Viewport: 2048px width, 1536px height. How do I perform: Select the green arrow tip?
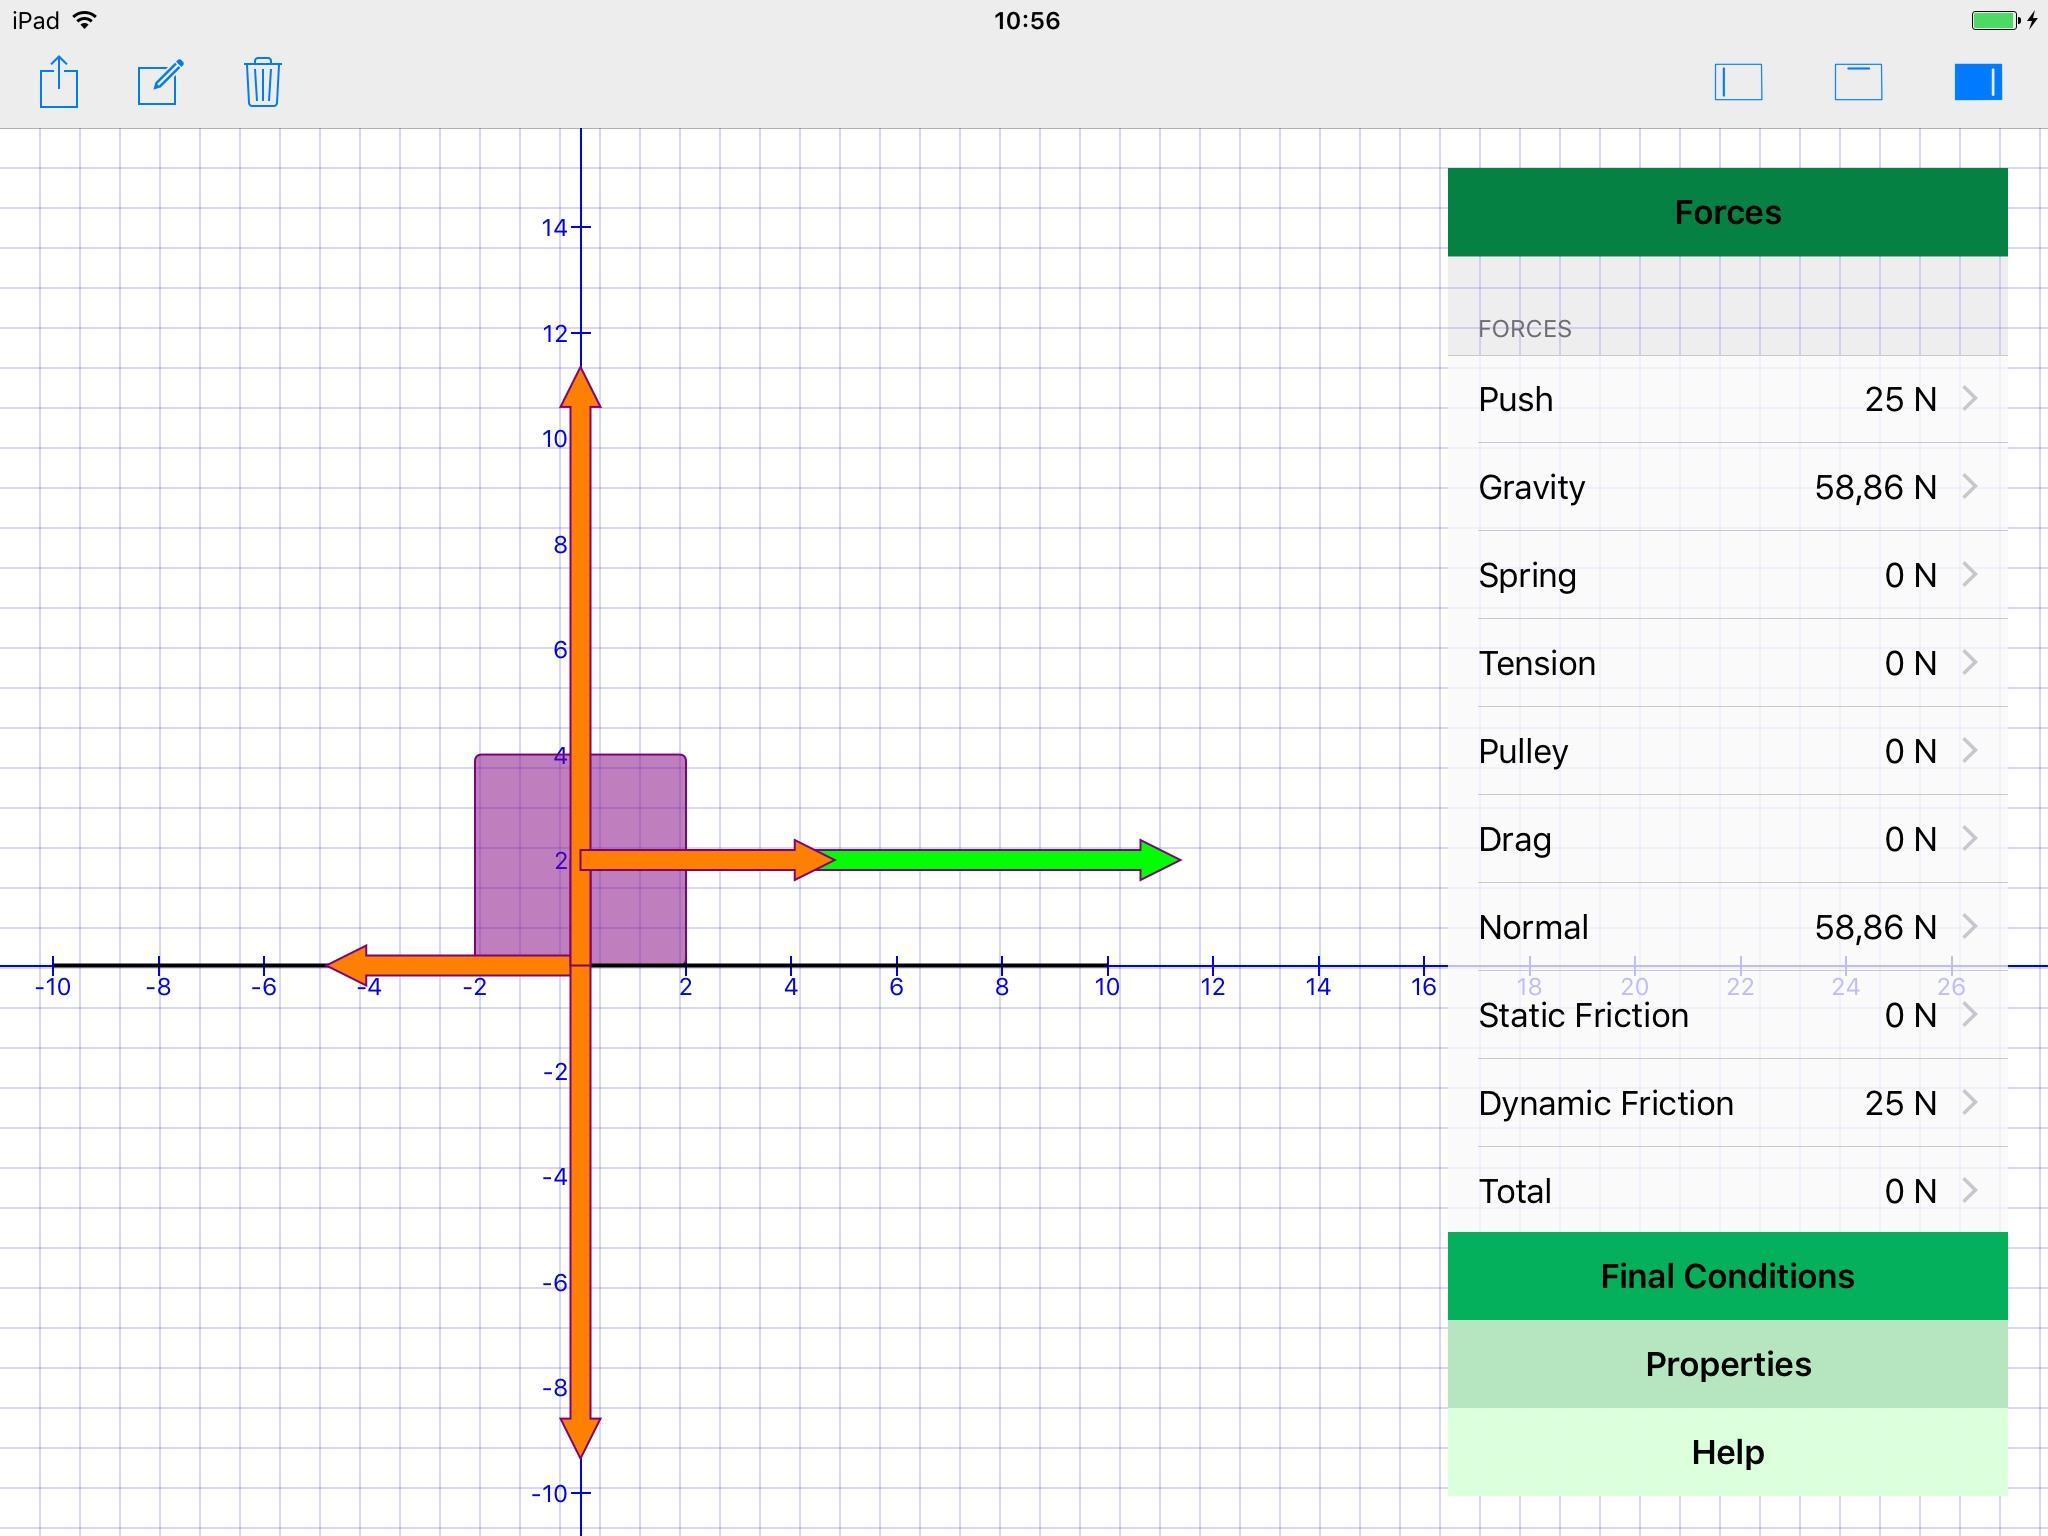pyautogui.click(x=1160, y=859)
